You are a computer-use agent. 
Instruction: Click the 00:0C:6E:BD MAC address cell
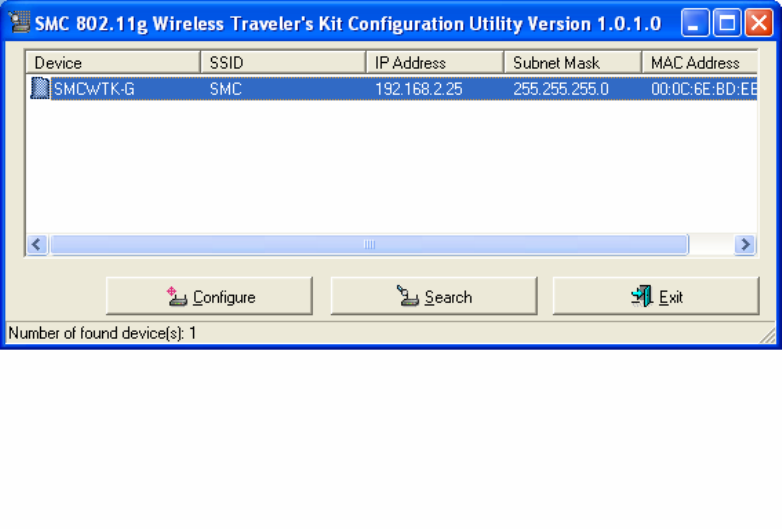click(704, 89)
